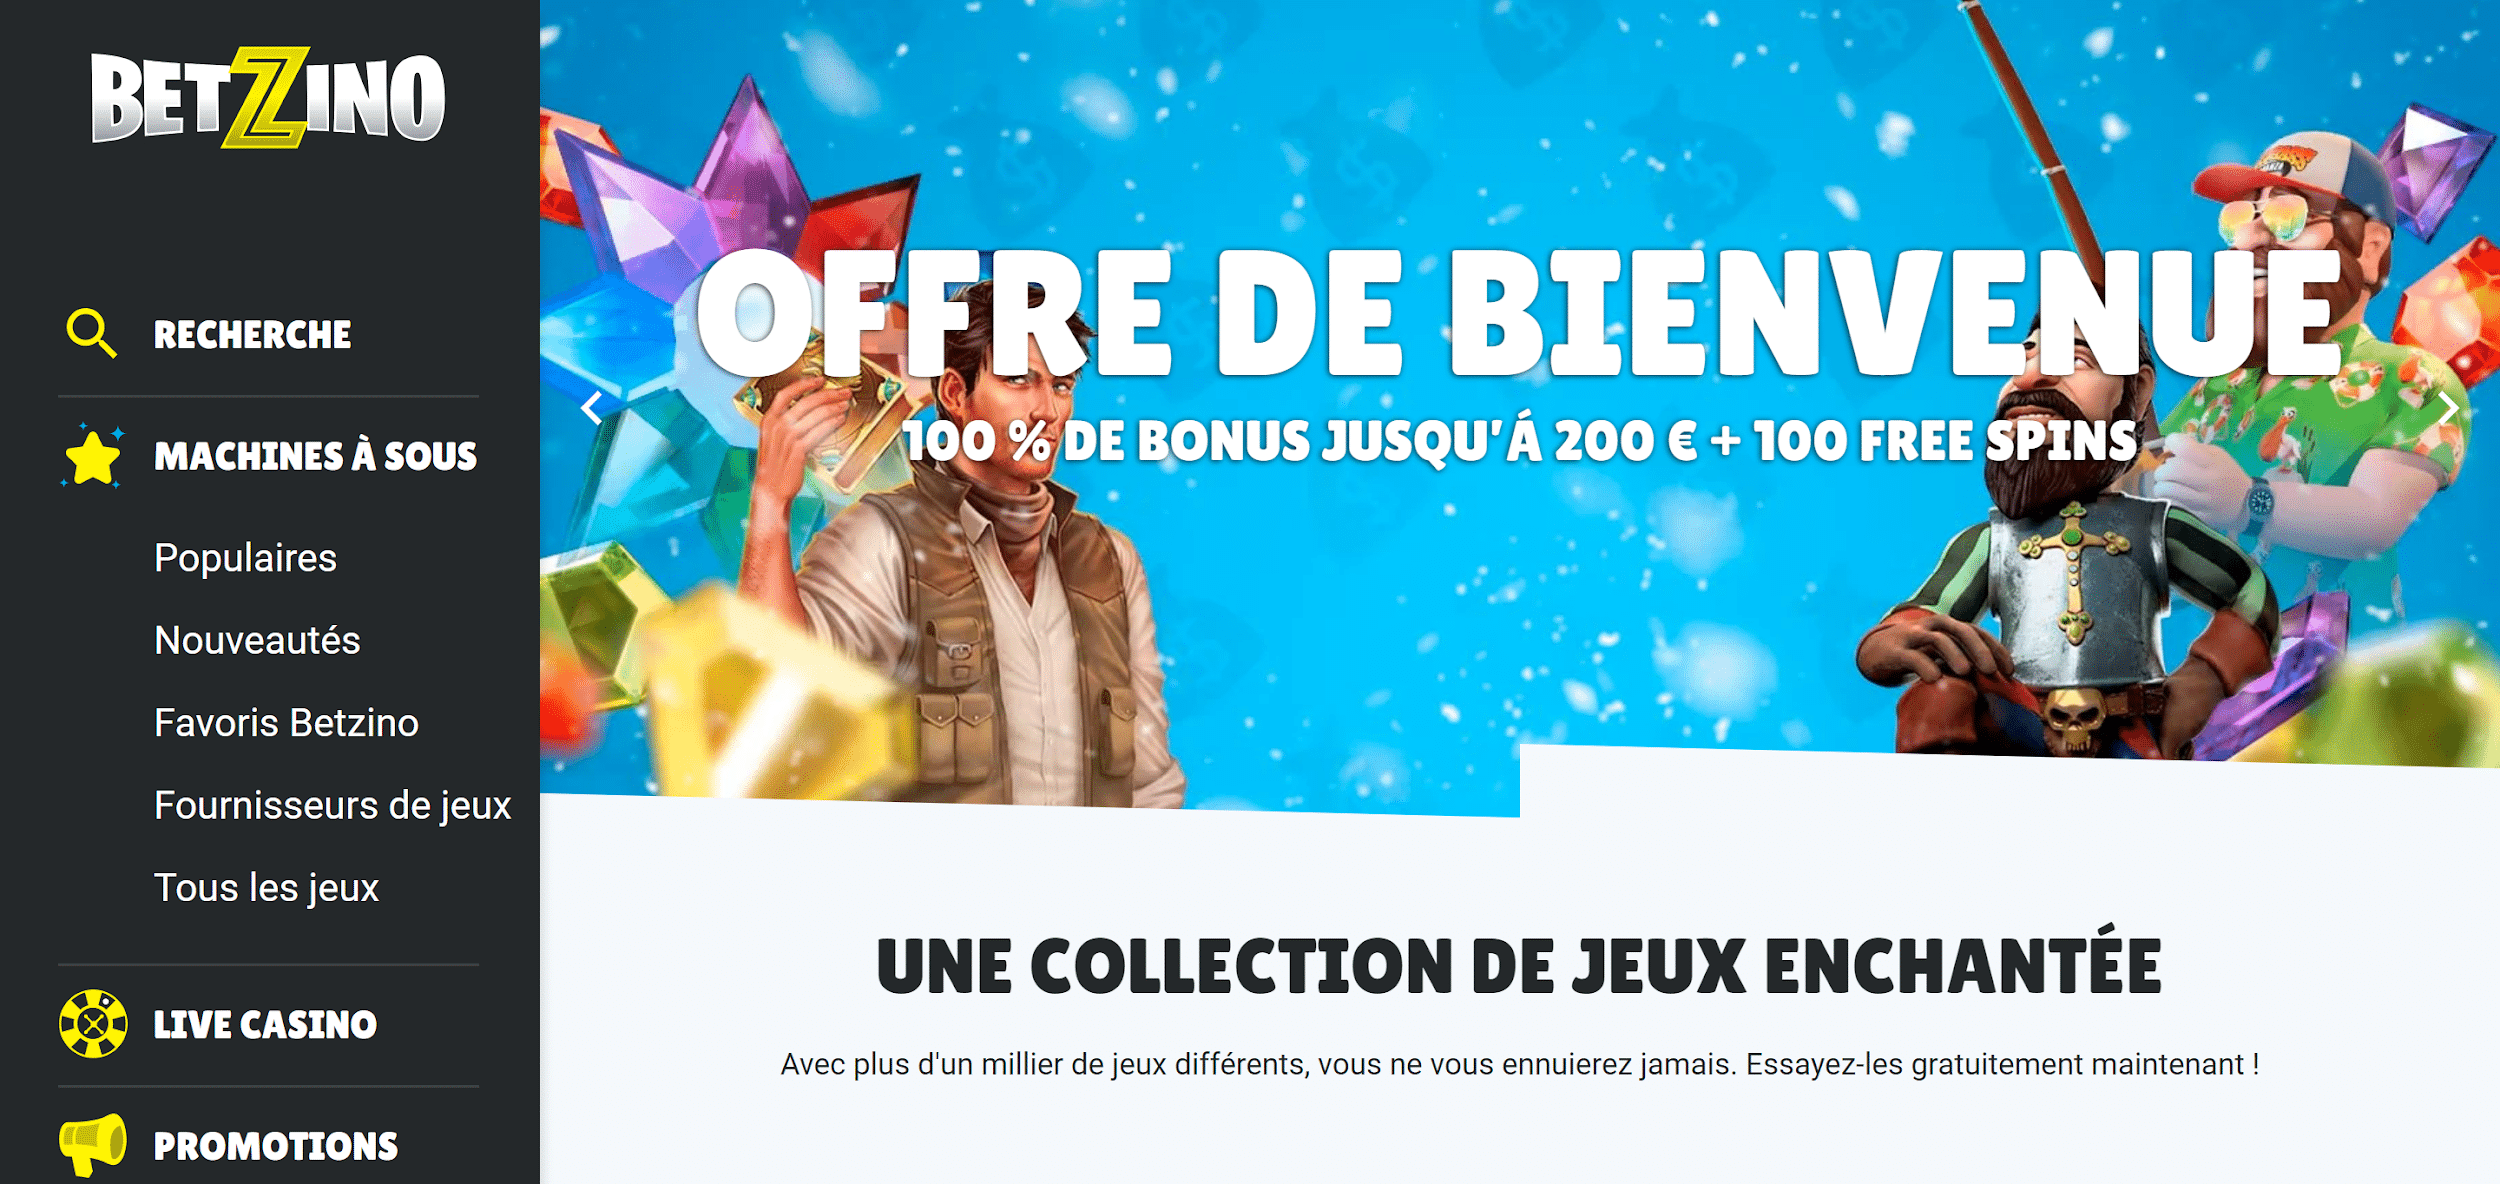The width and height of the screenshot is (2500, 1184).
Task: Click the Offre de Bienvenue banner headline
Action: point(1519,314)
